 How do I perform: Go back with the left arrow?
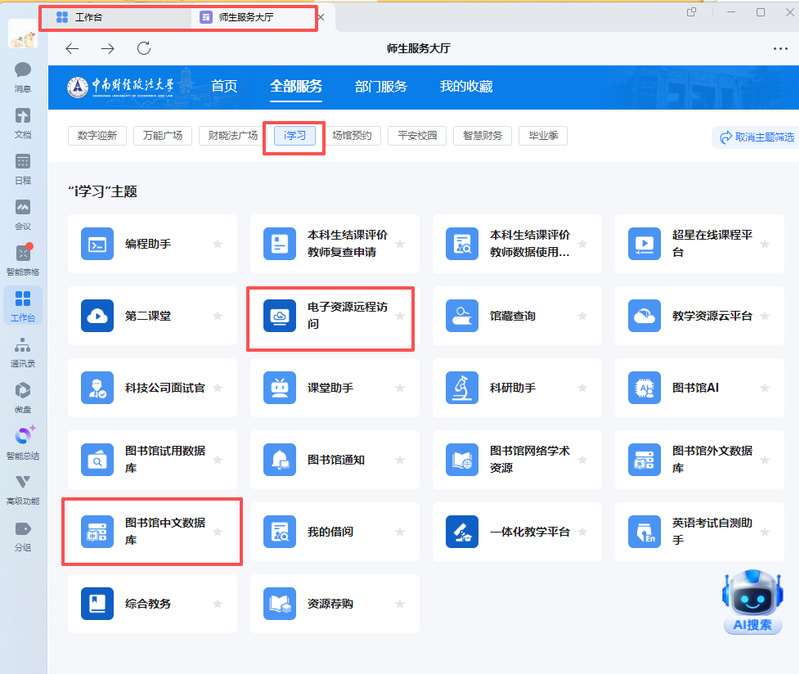[x=72, y=48]
